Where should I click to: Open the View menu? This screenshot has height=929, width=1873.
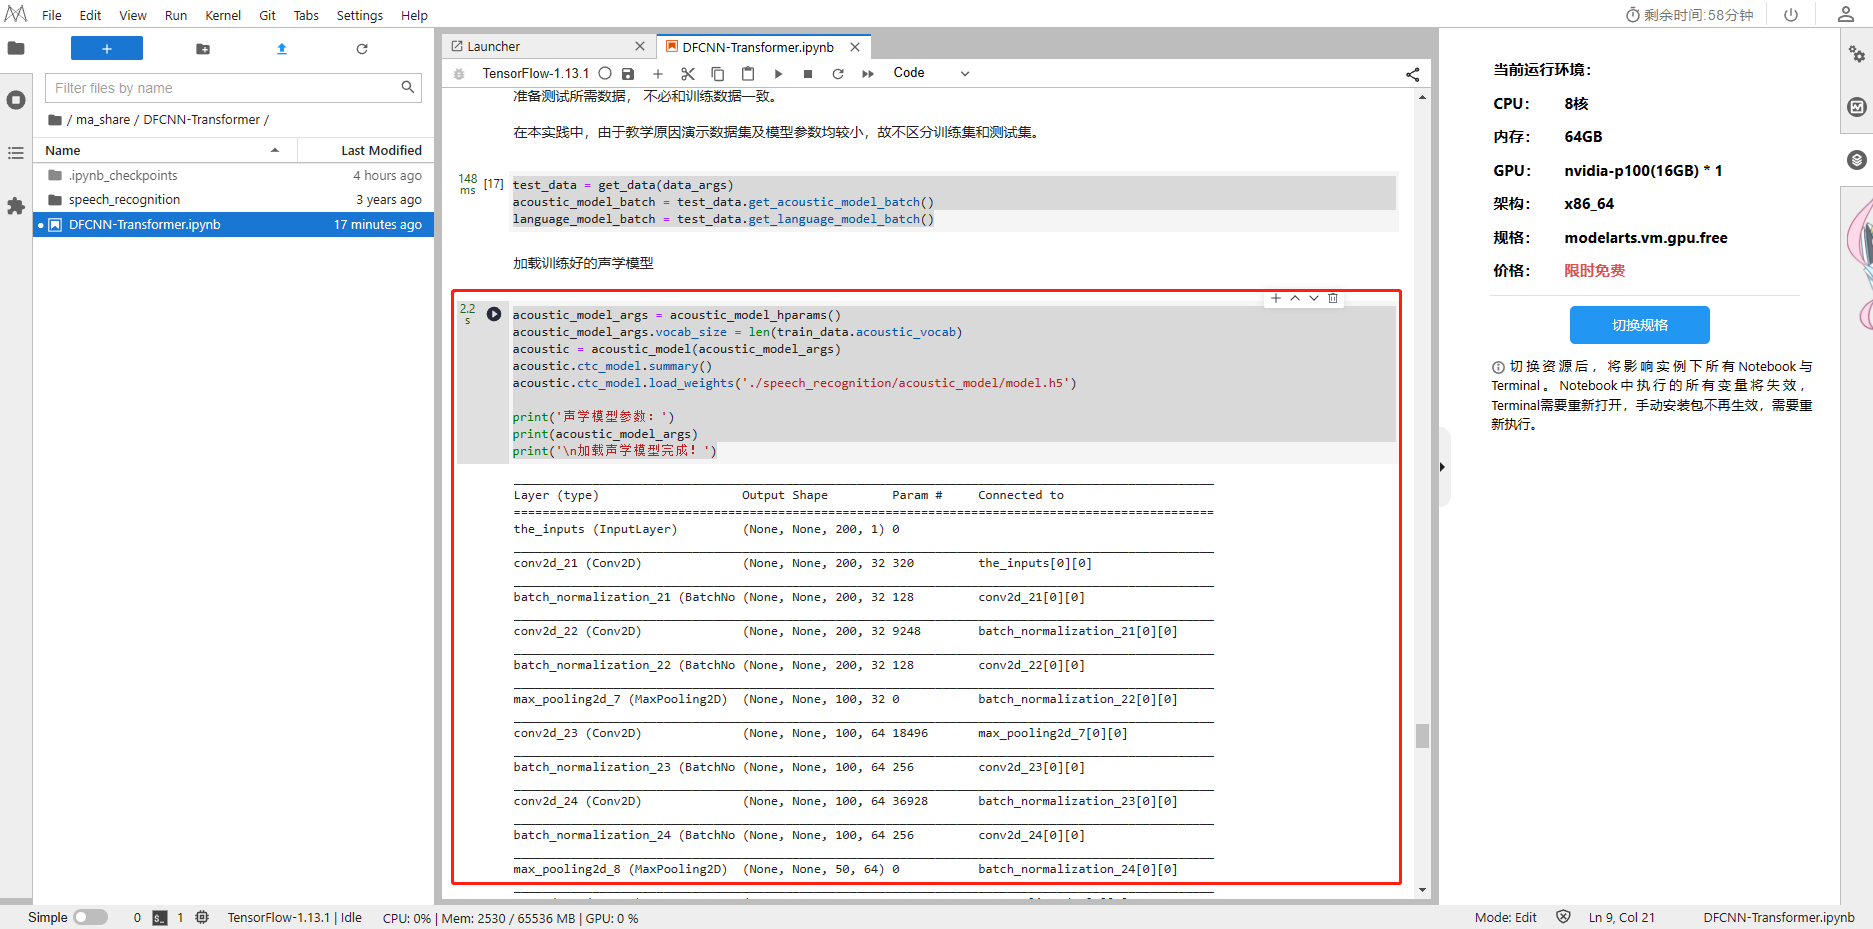coord(133,15)
